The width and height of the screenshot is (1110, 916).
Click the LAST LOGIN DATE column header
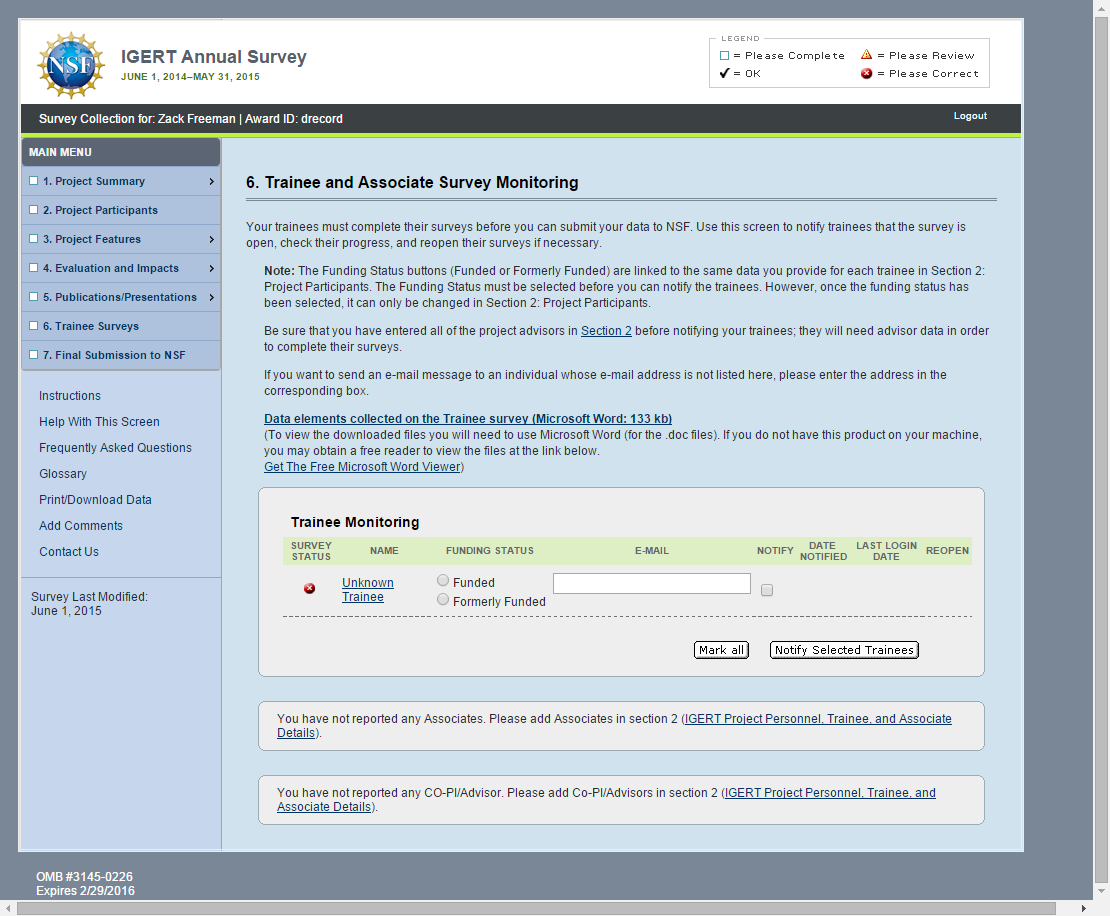pos(886,551)
